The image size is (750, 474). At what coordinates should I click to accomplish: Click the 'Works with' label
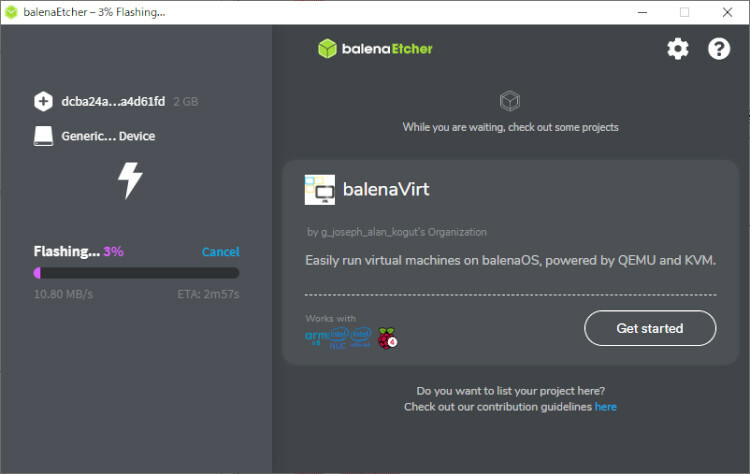pyautogui.click(x=331, y=319)
